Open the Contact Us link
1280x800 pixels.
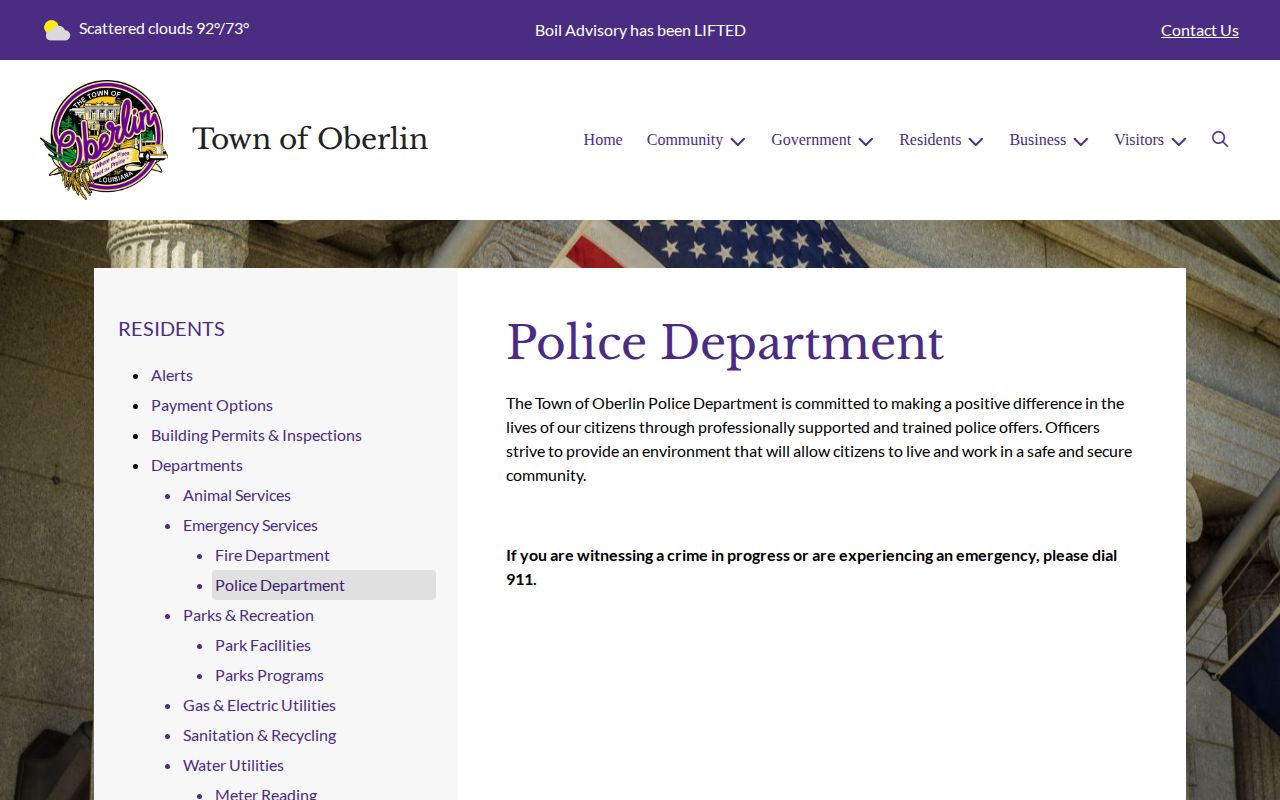pos(1200,30)
